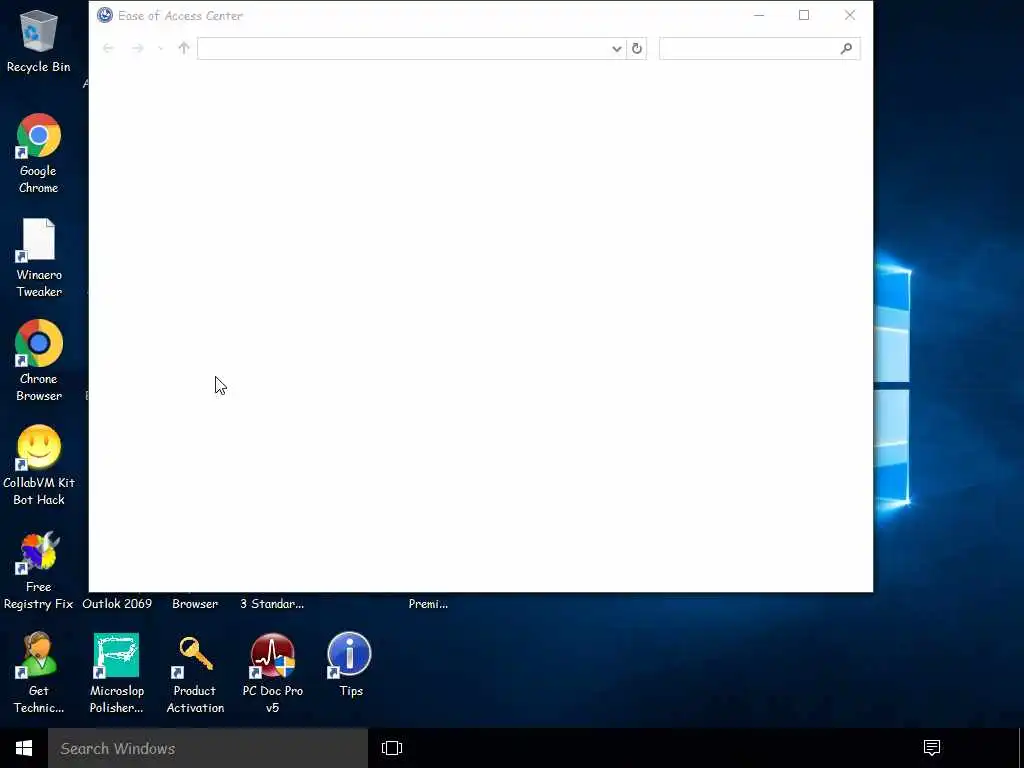This screenshot has height=768, width=1024.
Task: Maximize the Ease of Access Center window
Action: click(x=804, y=15)
